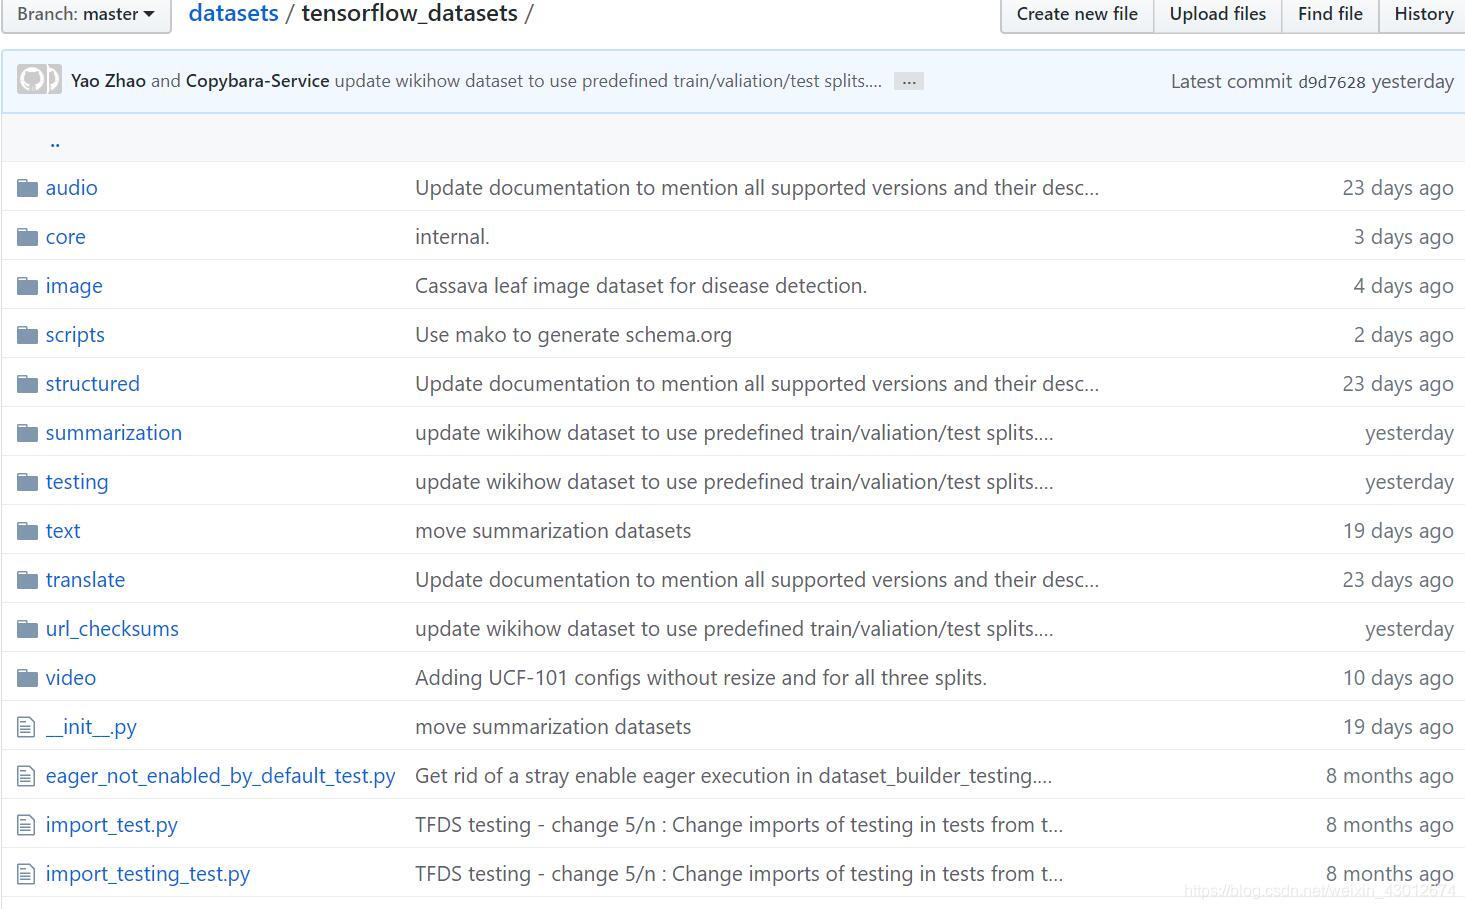Click the core folder icon

click(x=27, y=237)
